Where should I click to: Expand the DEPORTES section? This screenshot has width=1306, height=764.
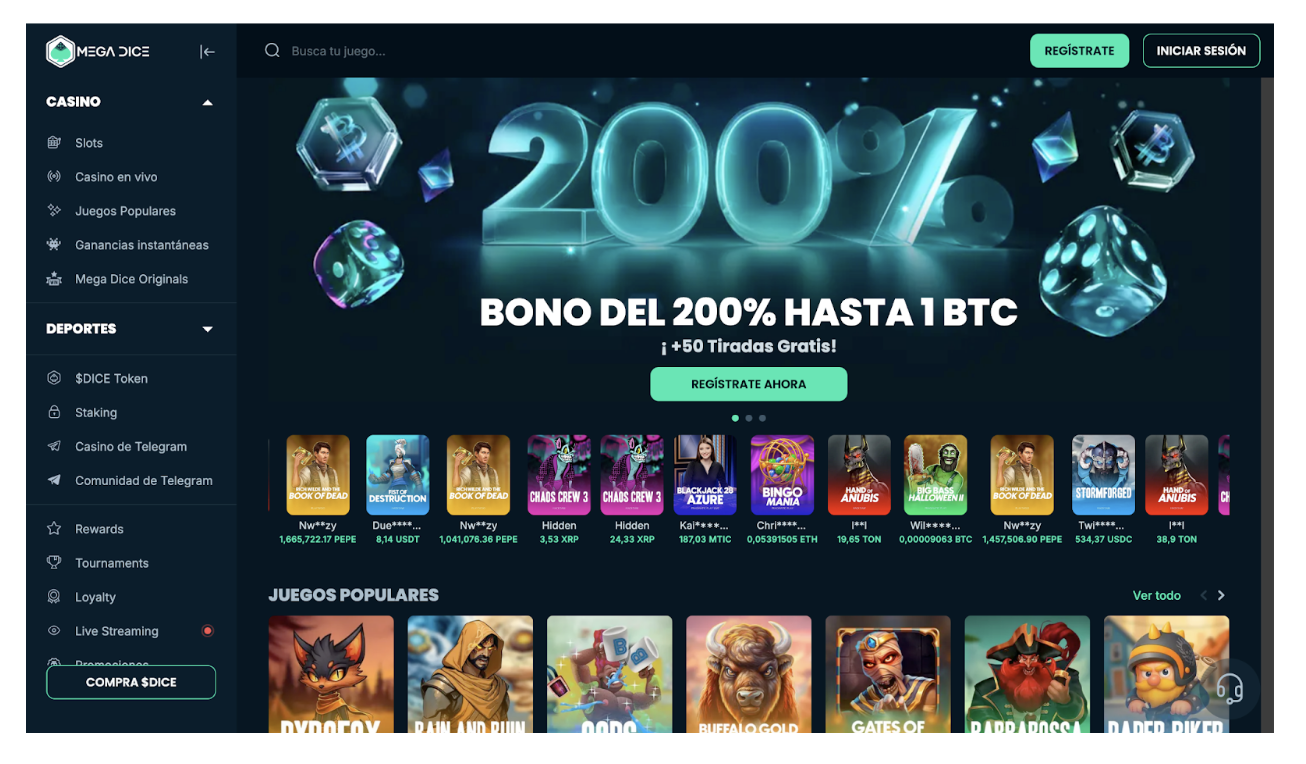pyautogui.click(x=208, y=329)
